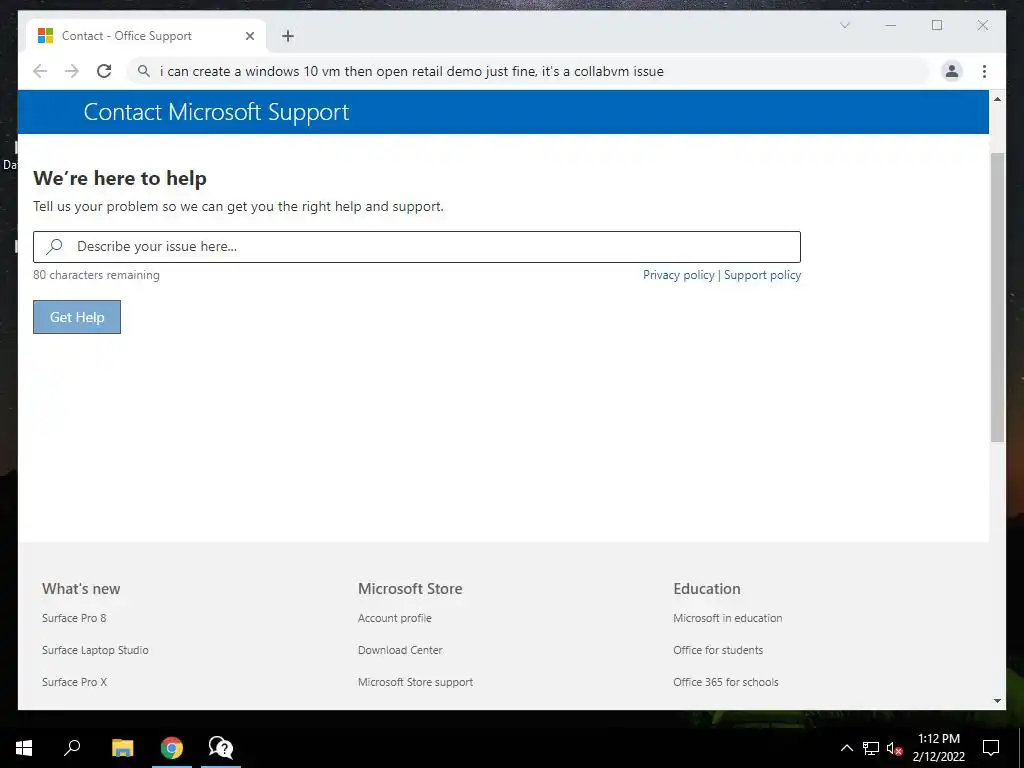The image size is (1024, 768).
Task: Click Contact Microsoft Support heading
Action: point(216,112)
